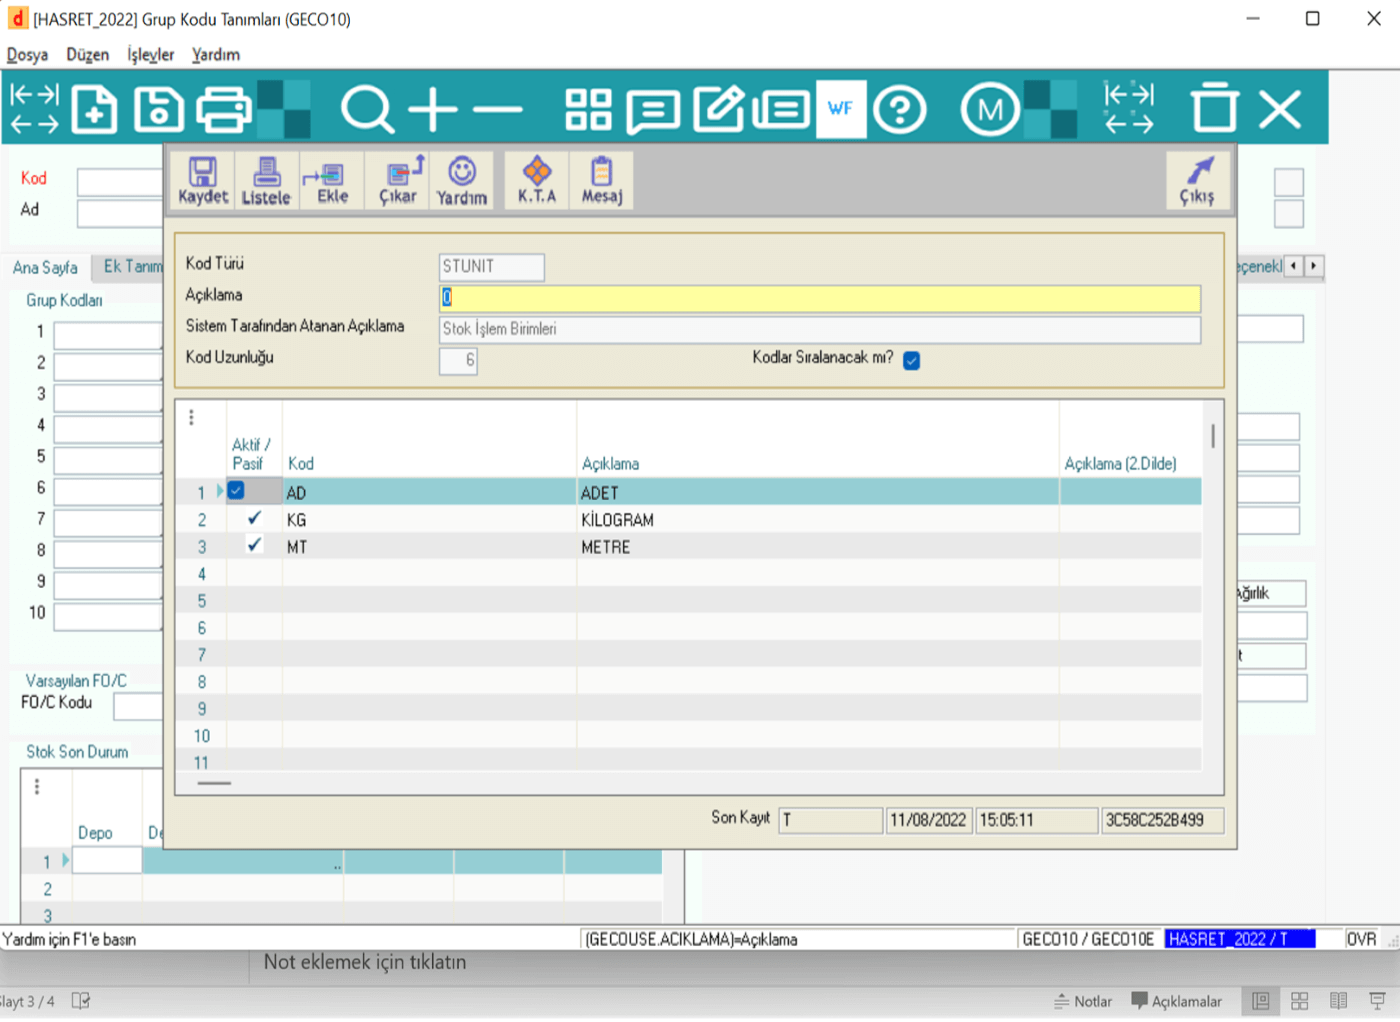The height and width of the screenshot is (1022, 1400).
Task: Click the pencil edit note icon
Action: (718, 109)
